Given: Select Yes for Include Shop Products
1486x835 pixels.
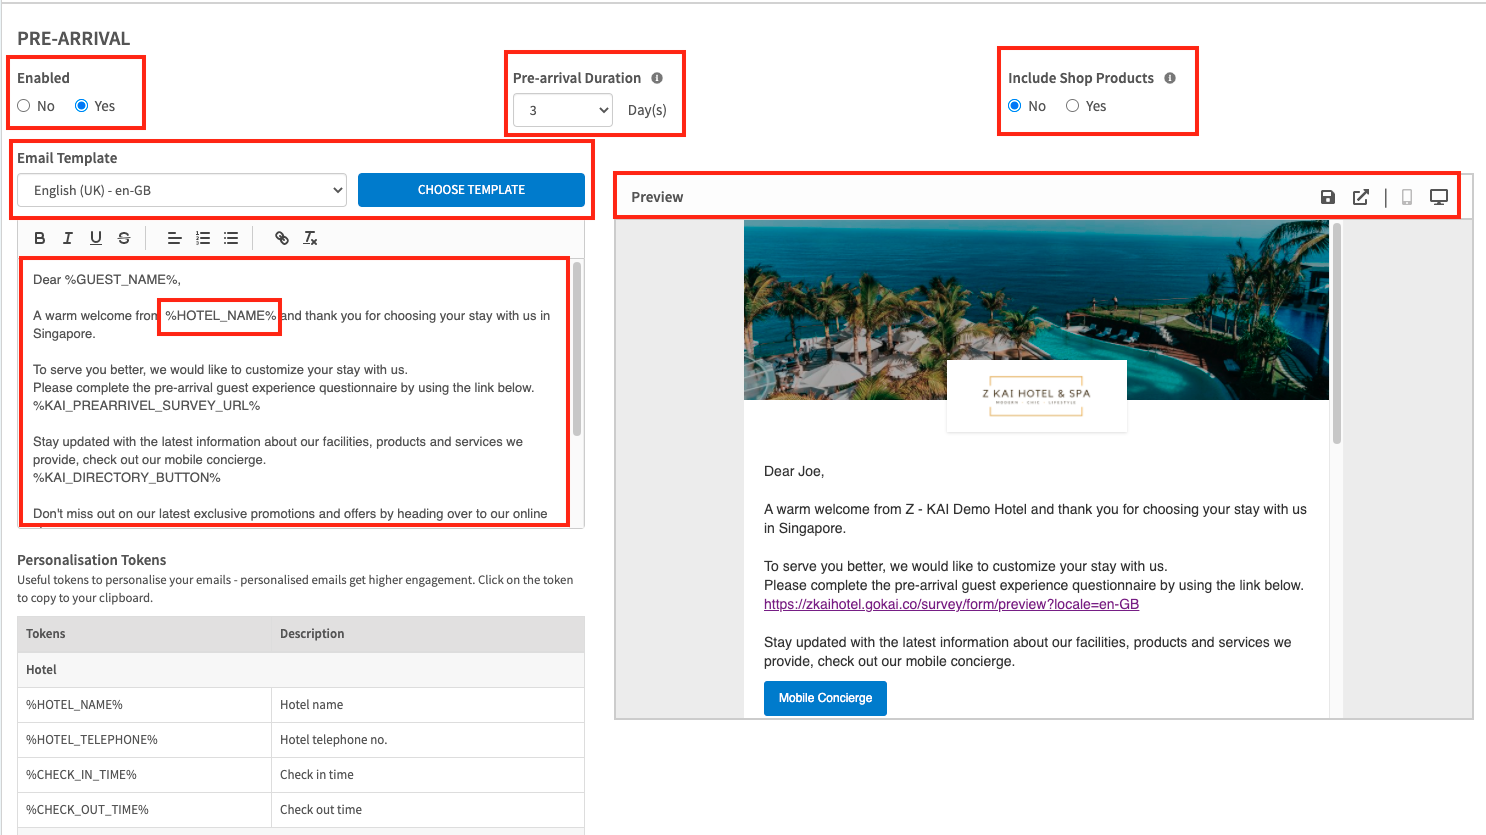Looking at the screenshot, I should tap(1073, 106).
